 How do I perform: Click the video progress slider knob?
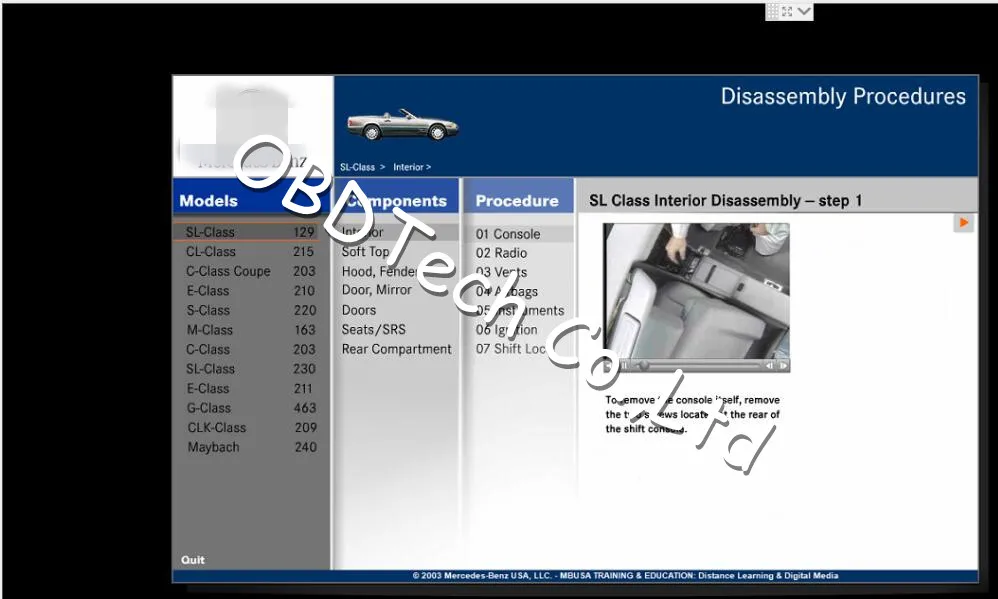pyautogui.click(x=644, y=365)
